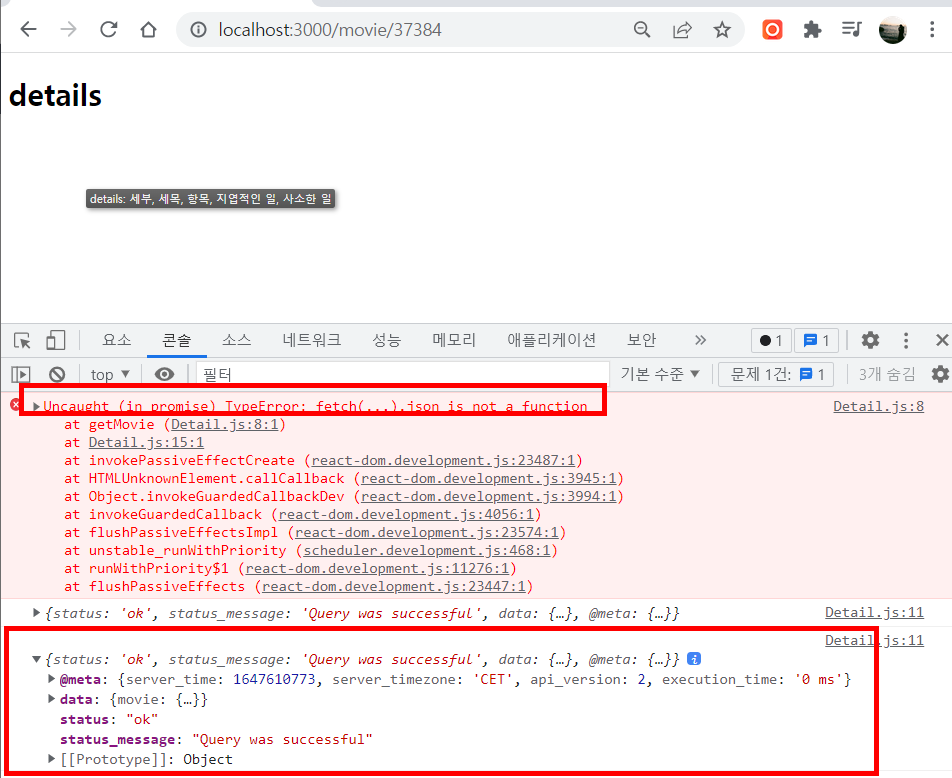Open site info icon in address bar
Screen dimensions: 952x778
coord(199,29)
